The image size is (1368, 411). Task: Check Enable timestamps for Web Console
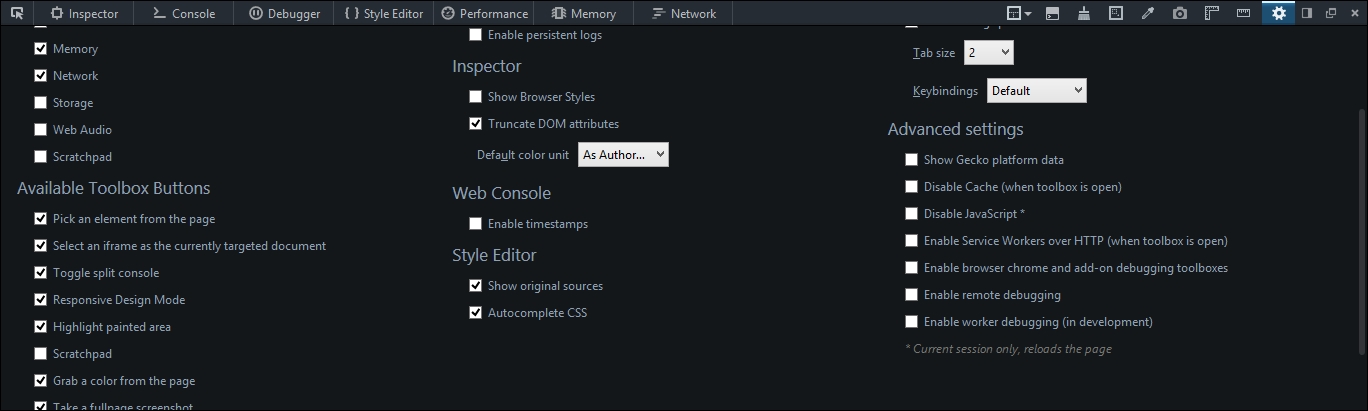click(475, 223)
